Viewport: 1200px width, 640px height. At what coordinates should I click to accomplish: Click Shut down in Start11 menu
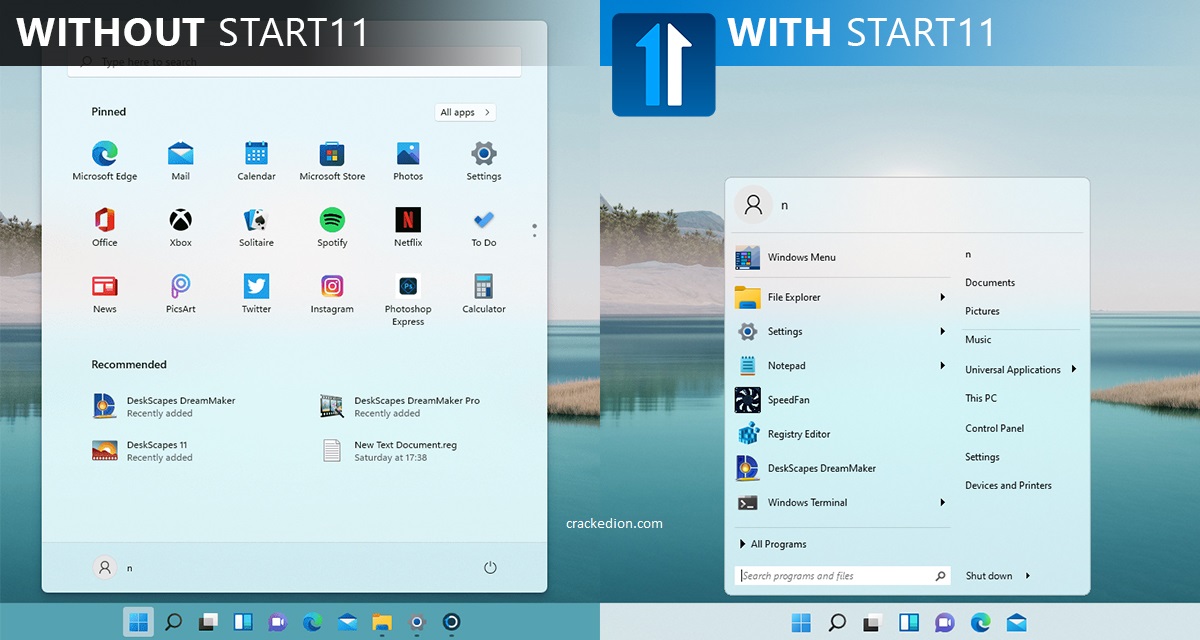pos(989,576)
